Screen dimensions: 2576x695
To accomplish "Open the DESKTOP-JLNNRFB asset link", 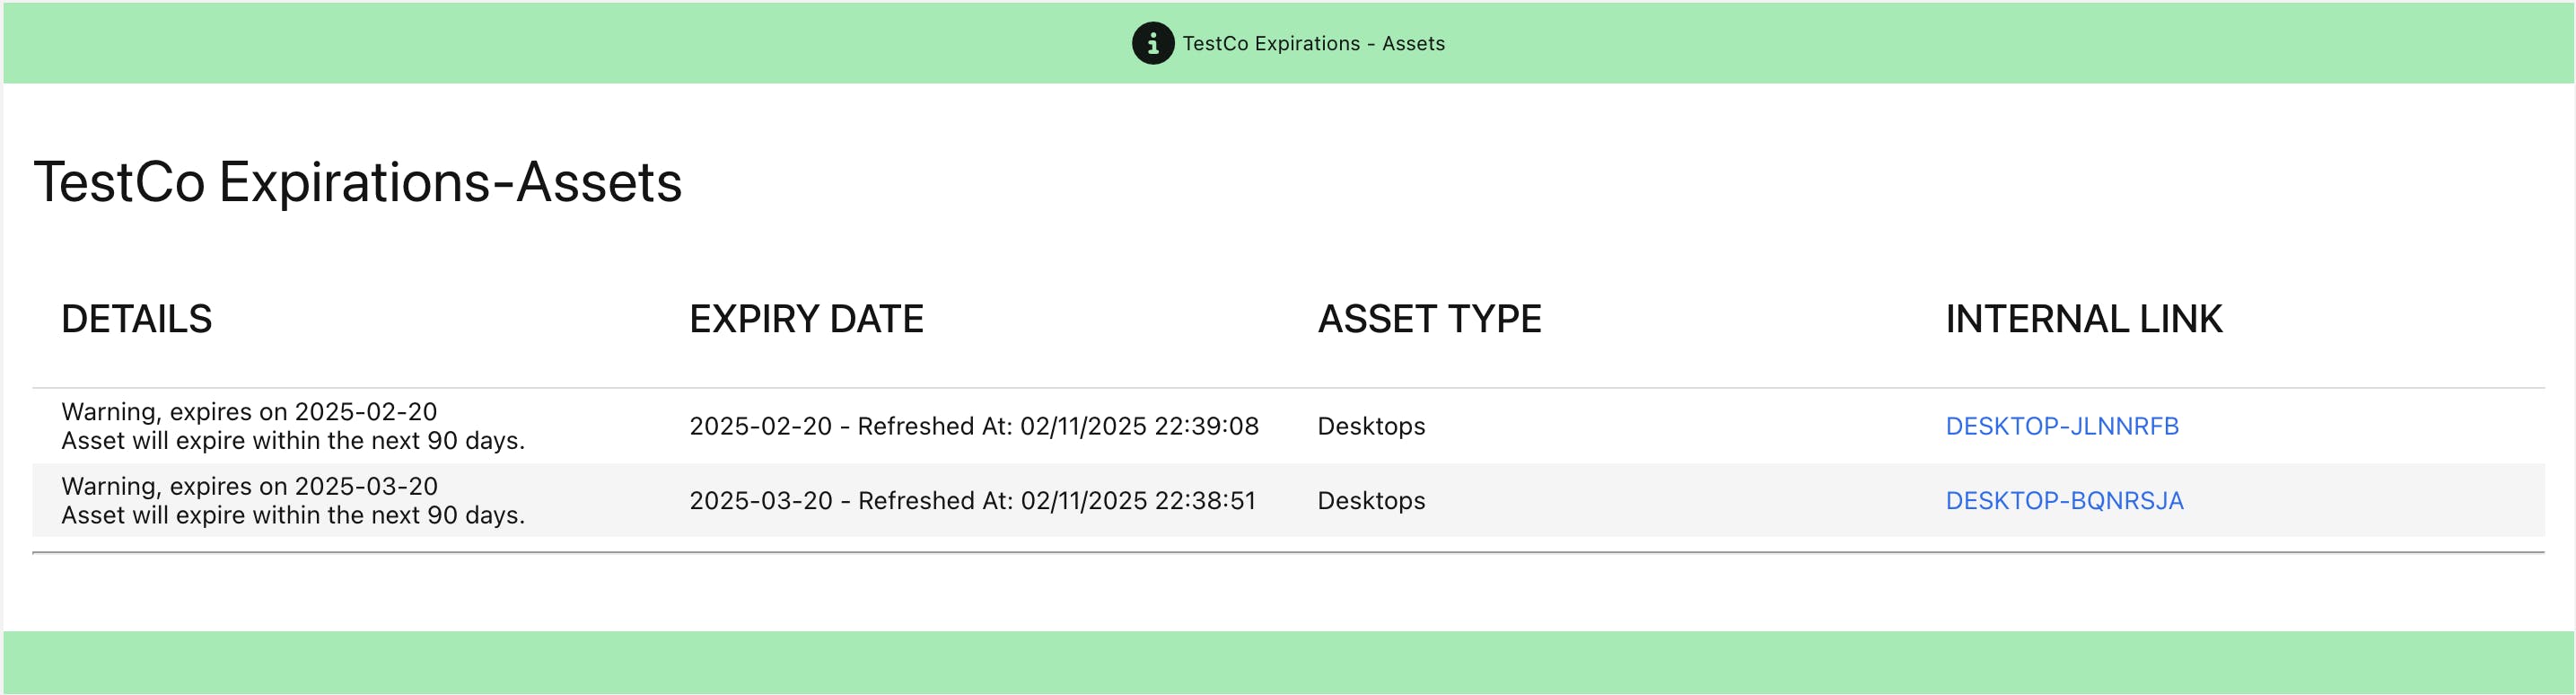I will pos(2061,426).
